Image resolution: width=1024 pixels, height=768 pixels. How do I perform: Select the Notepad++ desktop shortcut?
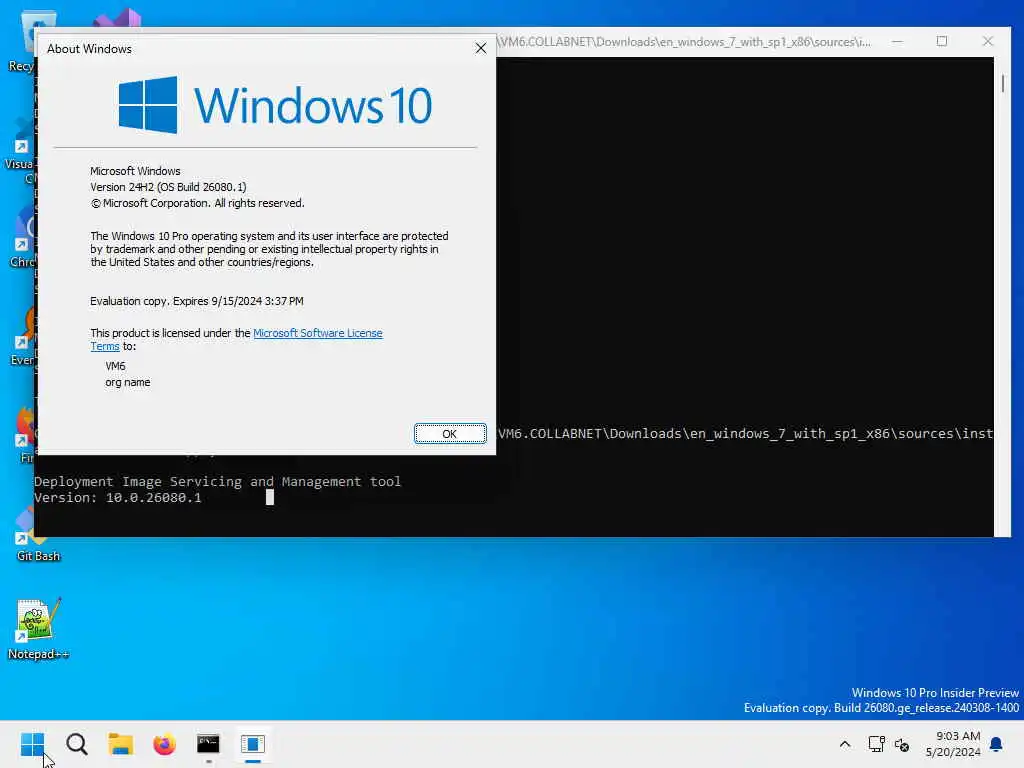pyautogui.click(x=38, y=628)
